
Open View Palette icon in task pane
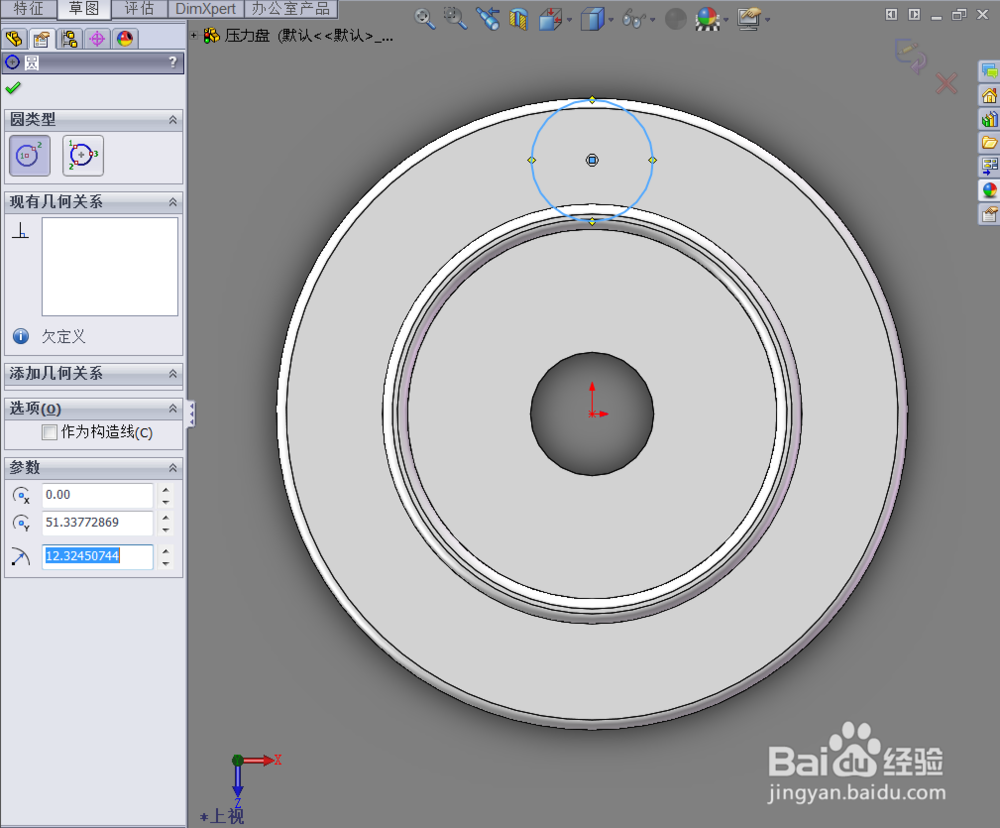click(x=989, y=166)
